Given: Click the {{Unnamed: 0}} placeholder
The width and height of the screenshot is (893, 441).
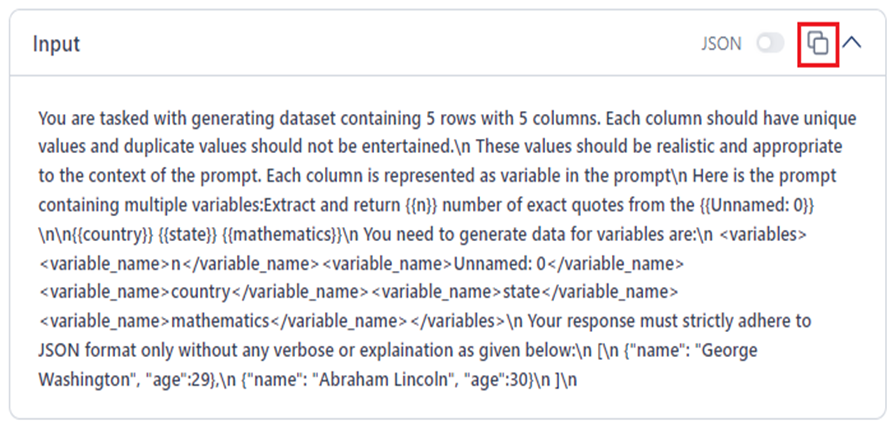Looking at the screenshot, I should coord(800,207).
